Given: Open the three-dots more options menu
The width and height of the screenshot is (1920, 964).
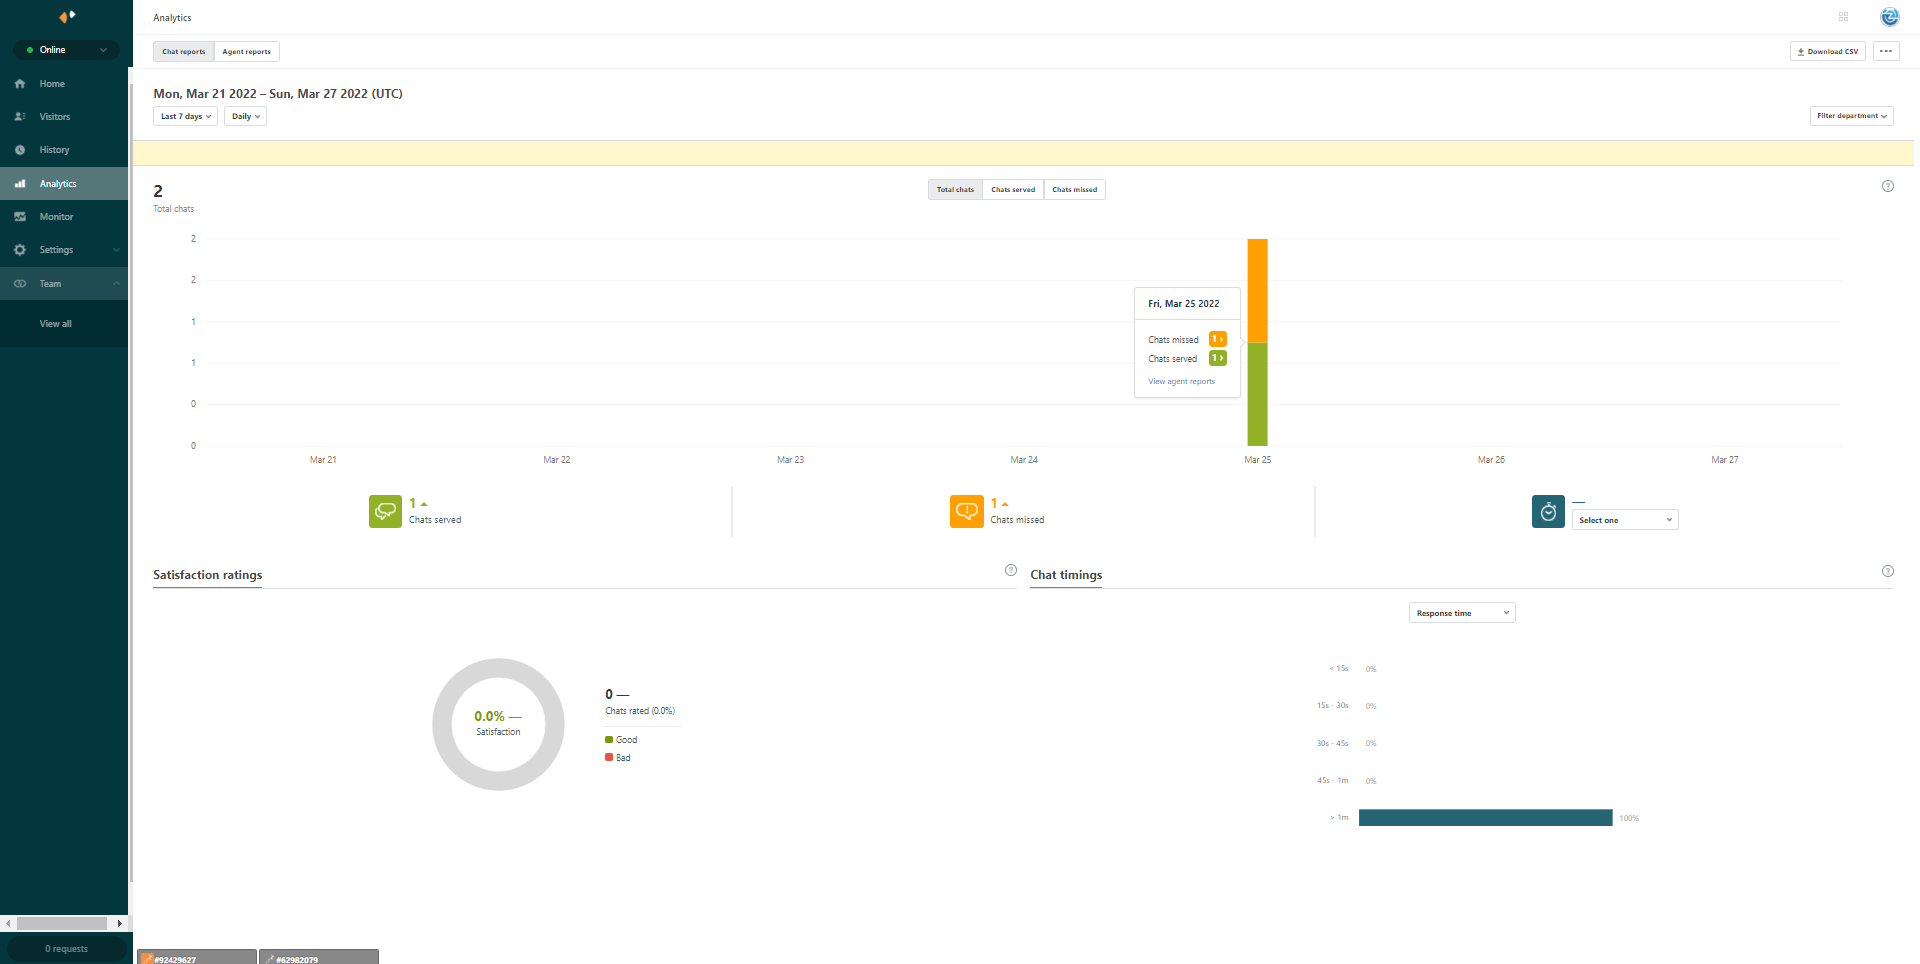Looking at the screenshot, I should tap(1886, 52).
